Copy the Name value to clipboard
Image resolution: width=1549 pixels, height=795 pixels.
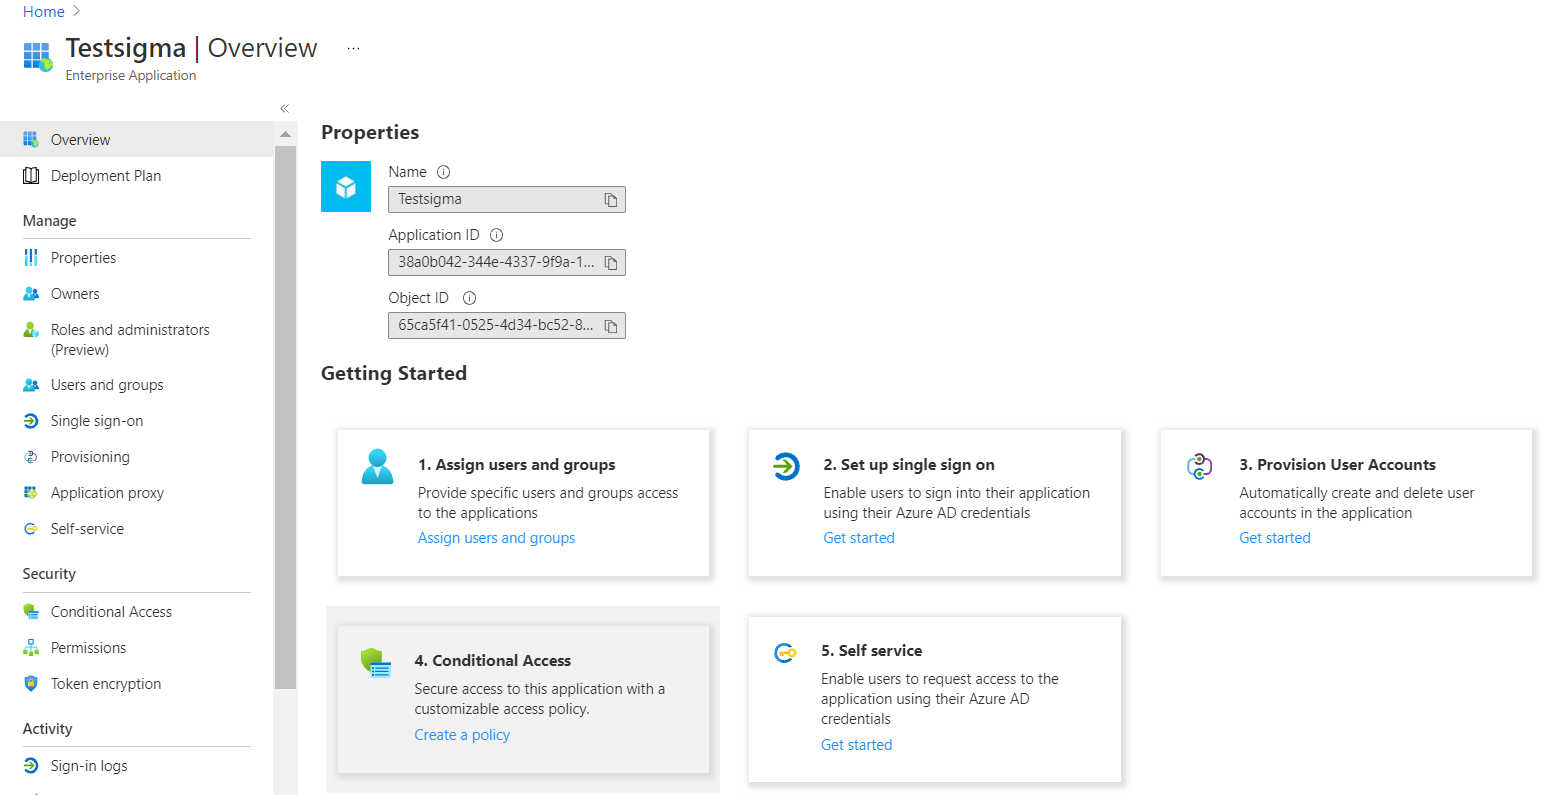point(611,200)
